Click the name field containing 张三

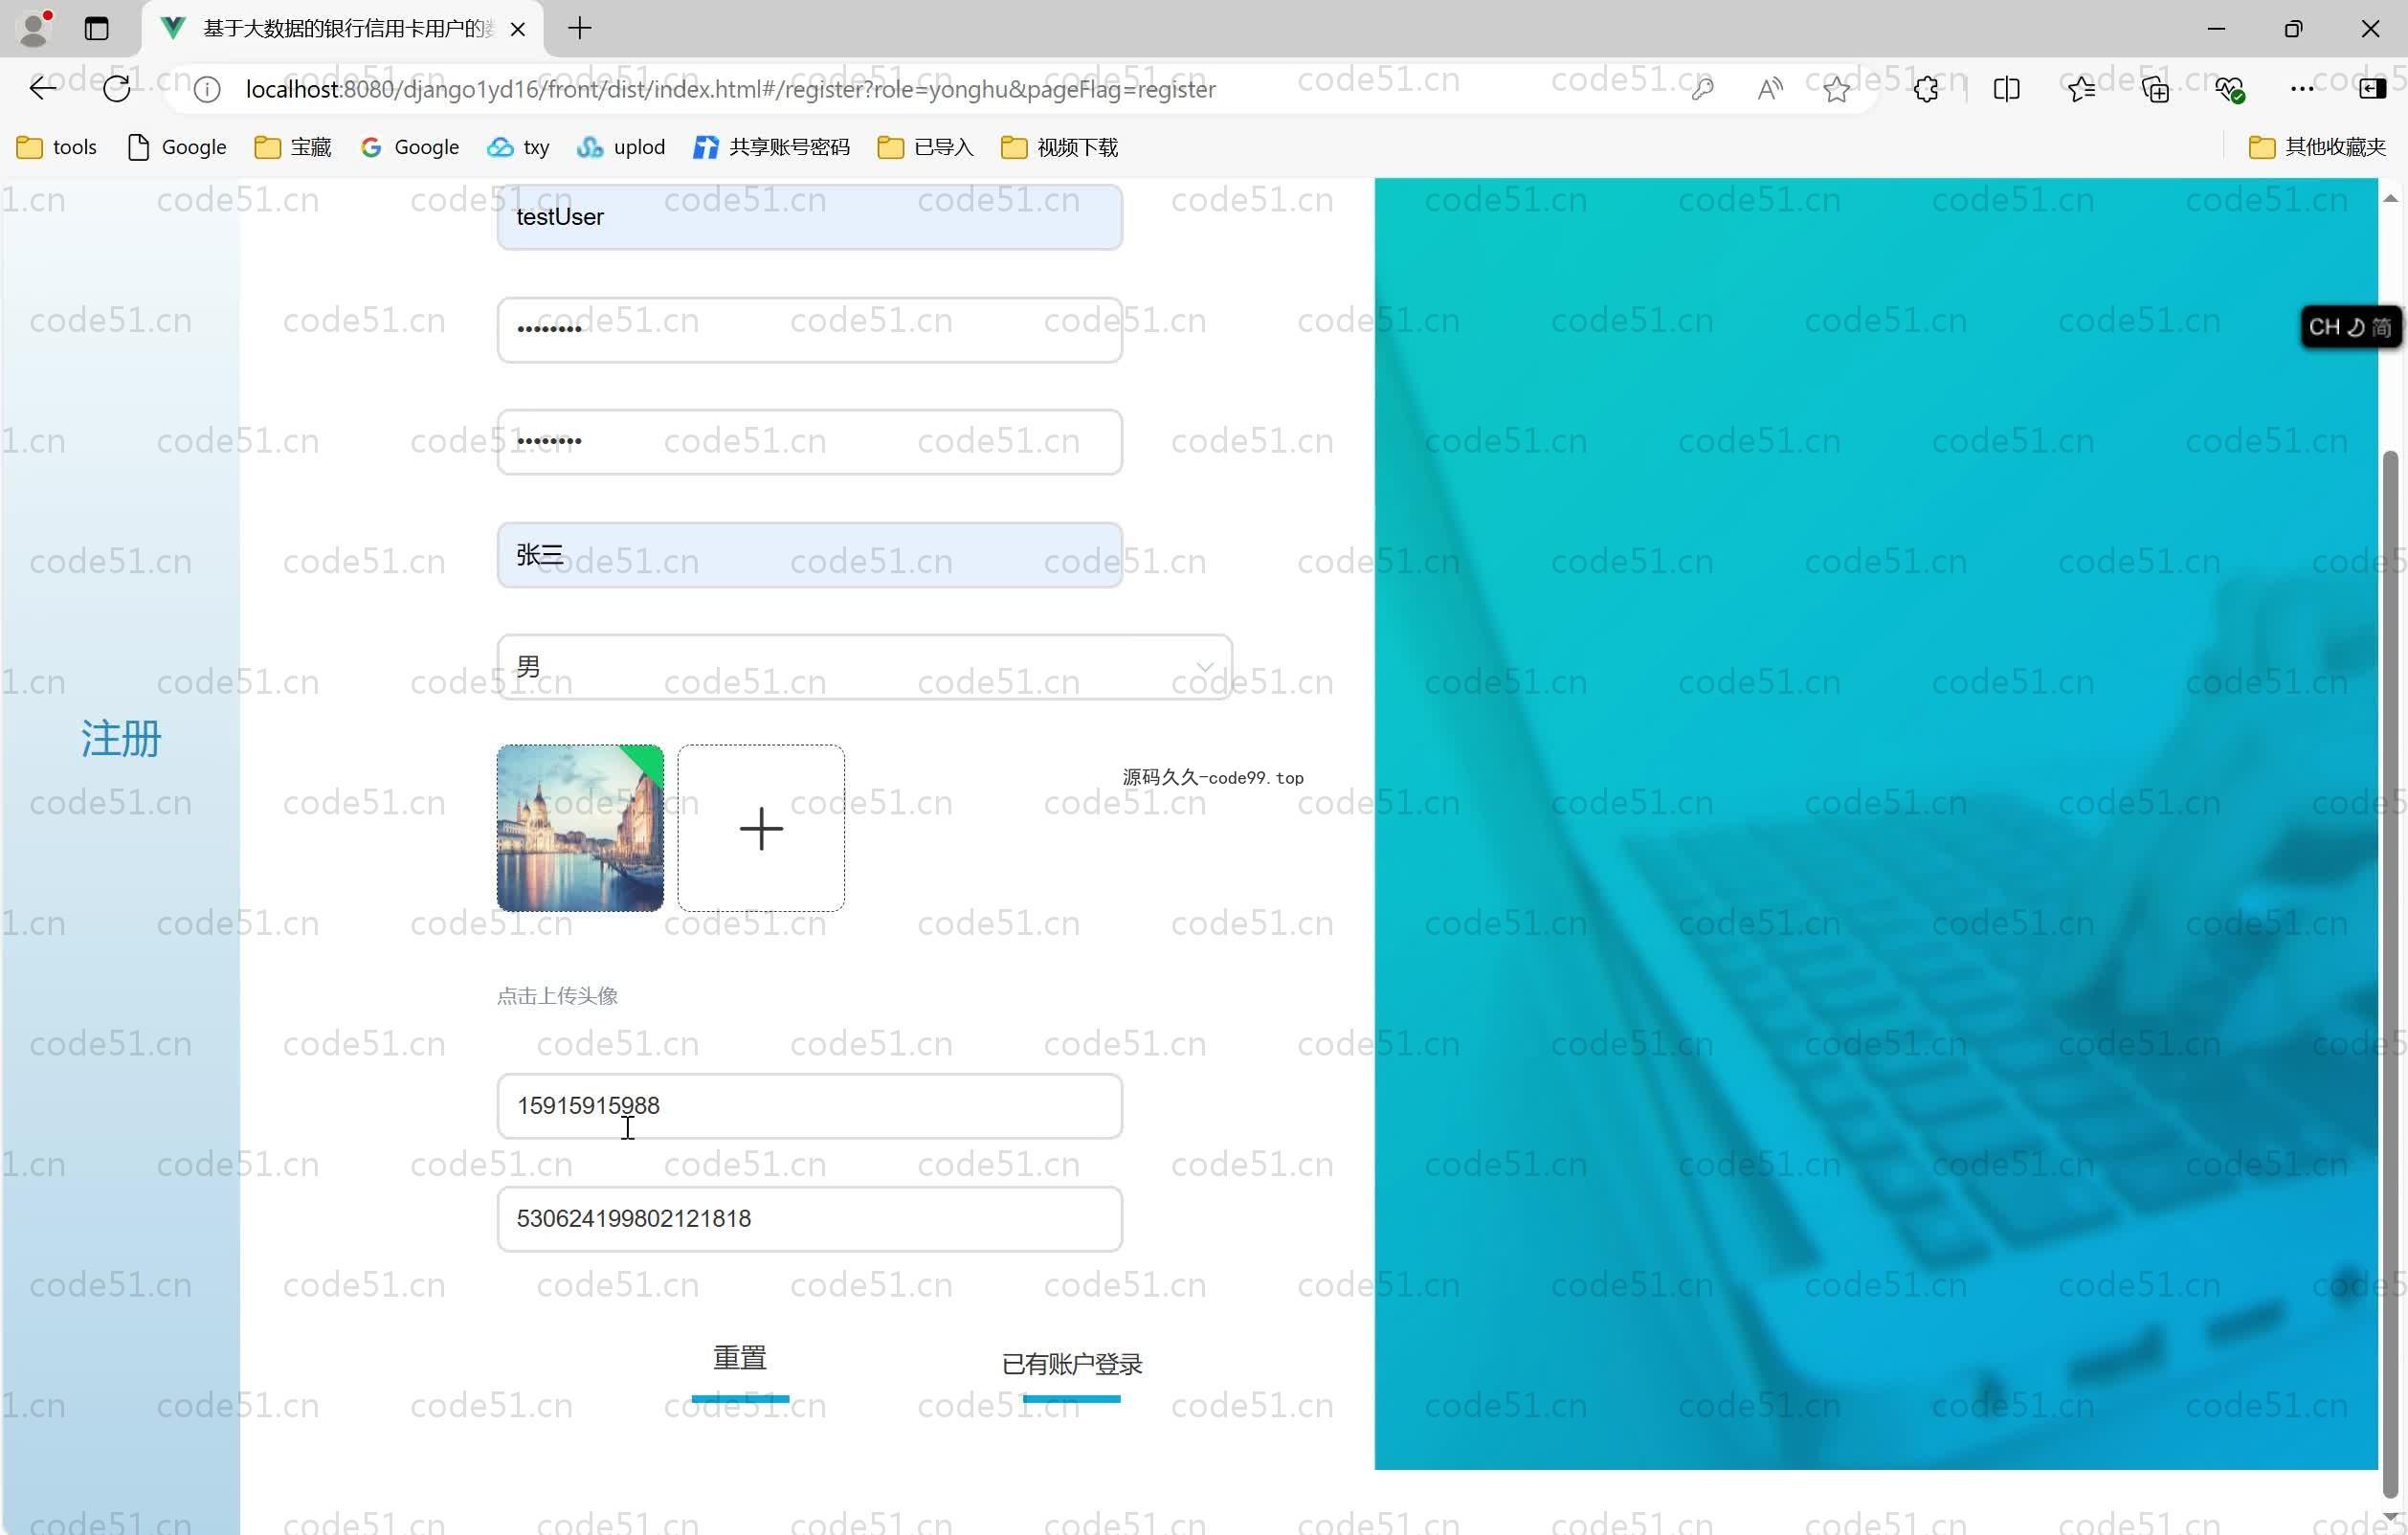coord(809,554)
